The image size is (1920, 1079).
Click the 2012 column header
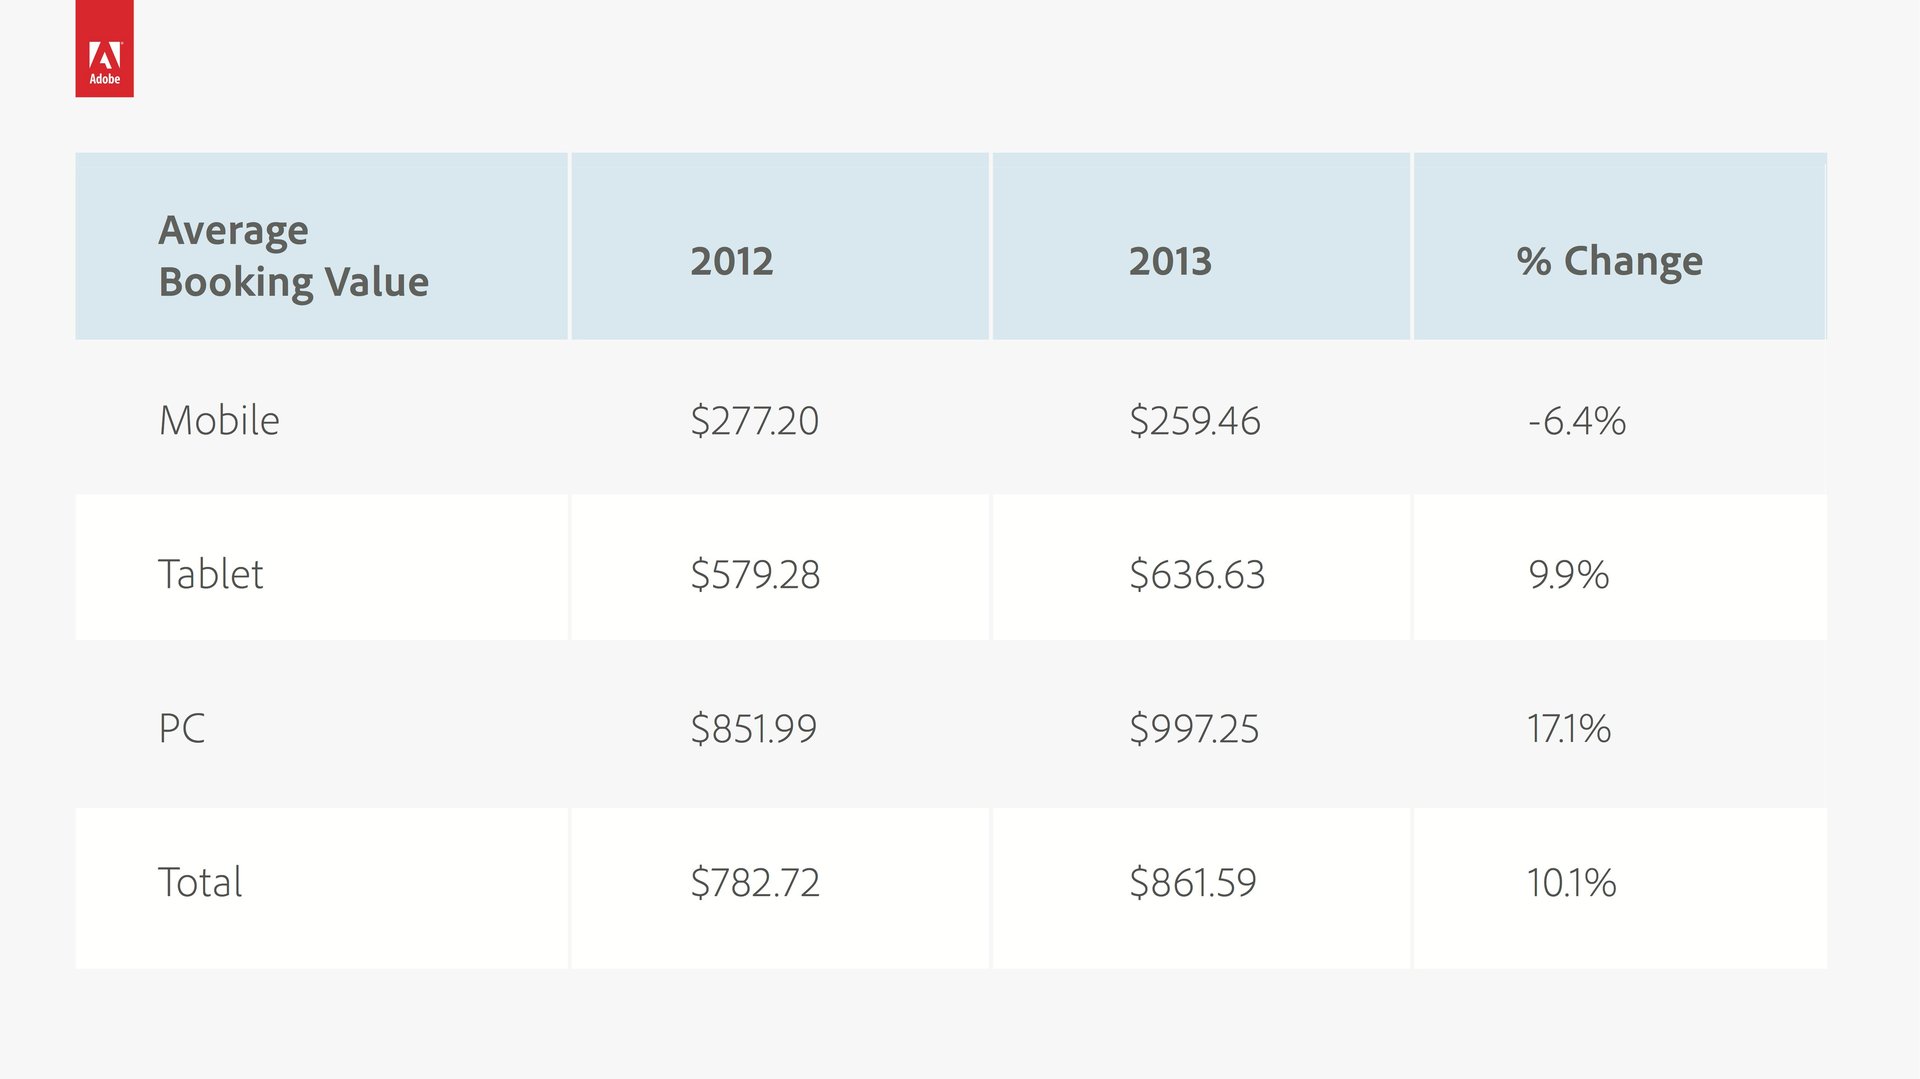[732, 261]
